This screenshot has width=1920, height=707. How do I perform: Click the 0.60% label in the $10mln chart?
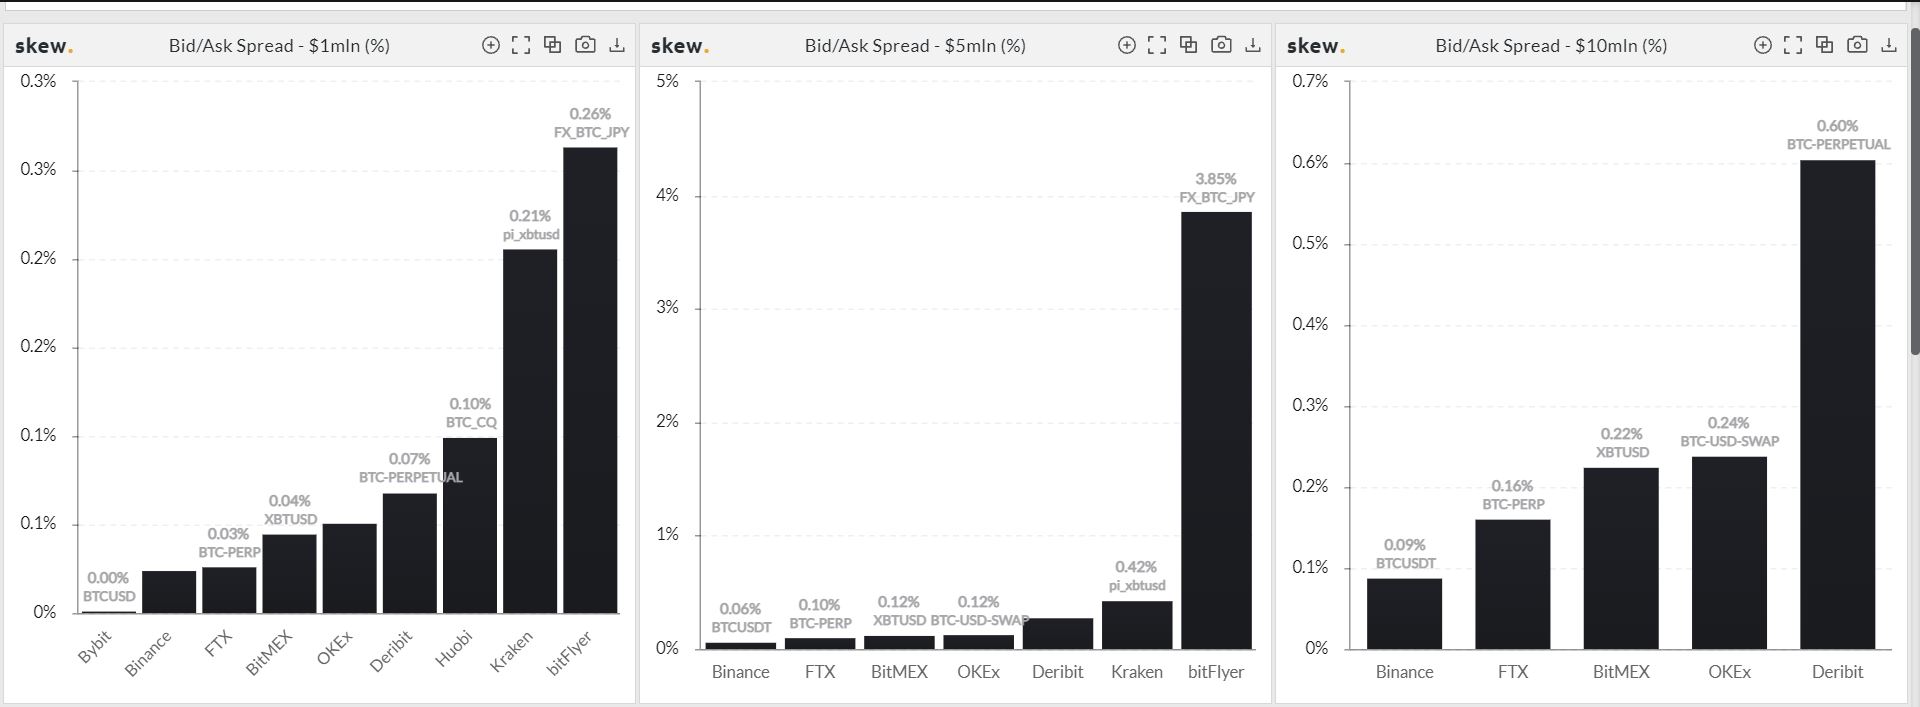1837,126
